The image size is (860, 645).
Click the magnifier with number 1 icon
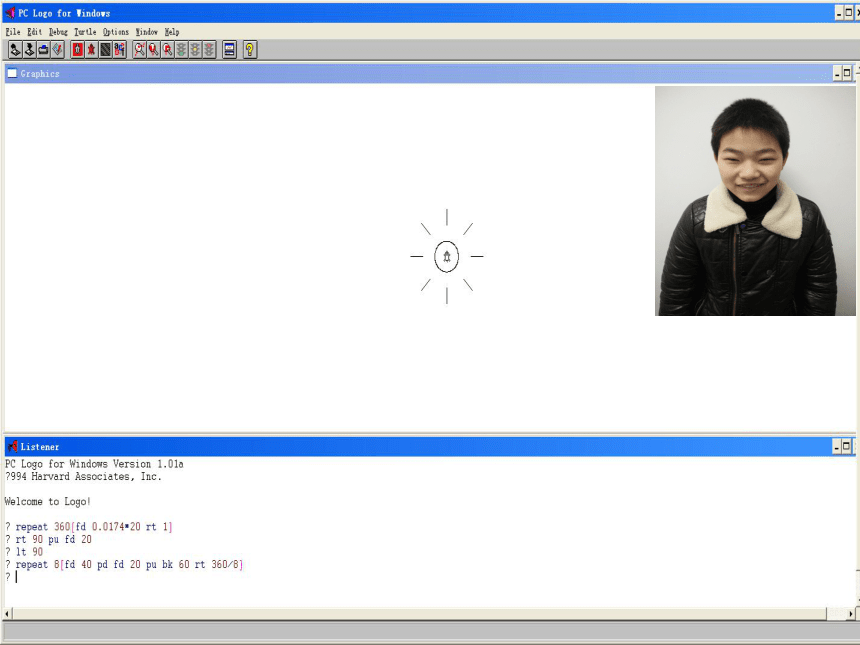click(x=154, y=50)
